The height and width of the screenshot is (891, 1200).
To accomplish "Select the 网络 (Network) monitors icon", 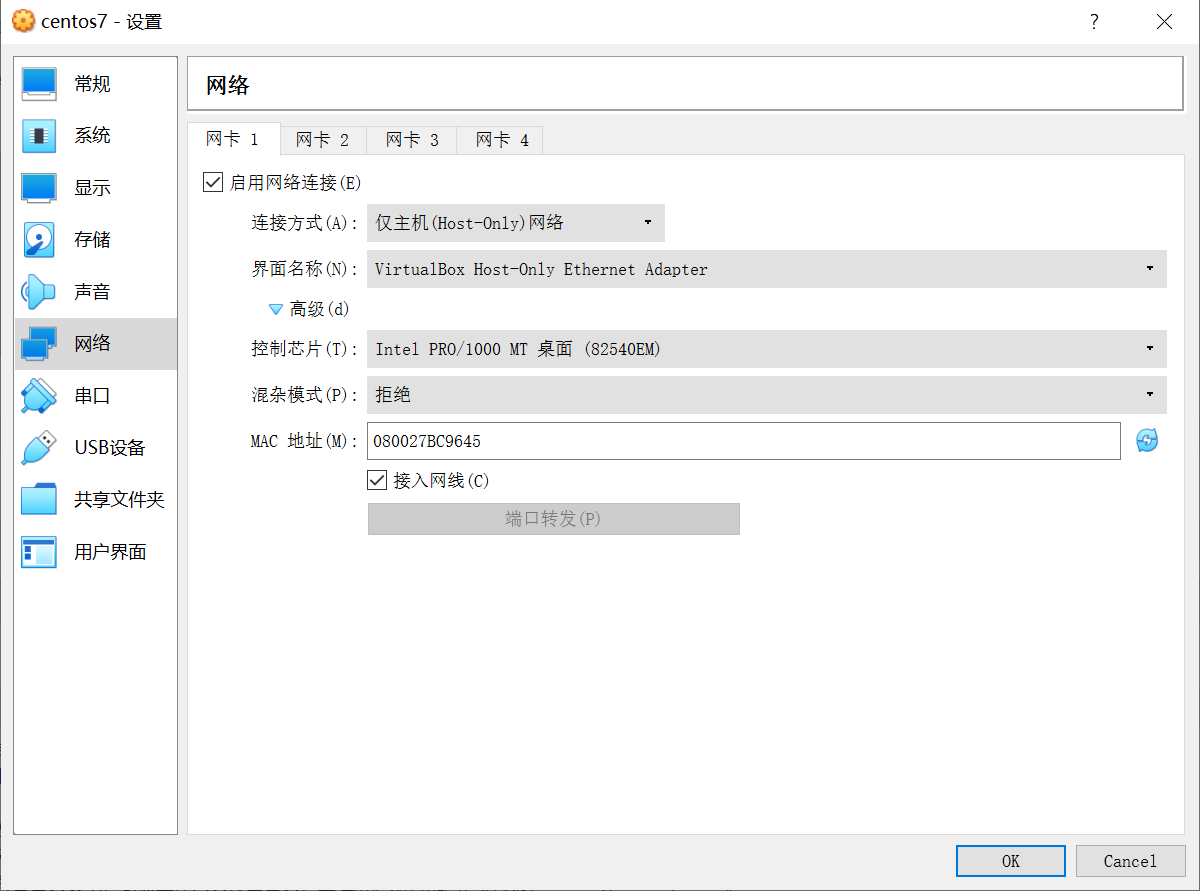I will 39,344.
